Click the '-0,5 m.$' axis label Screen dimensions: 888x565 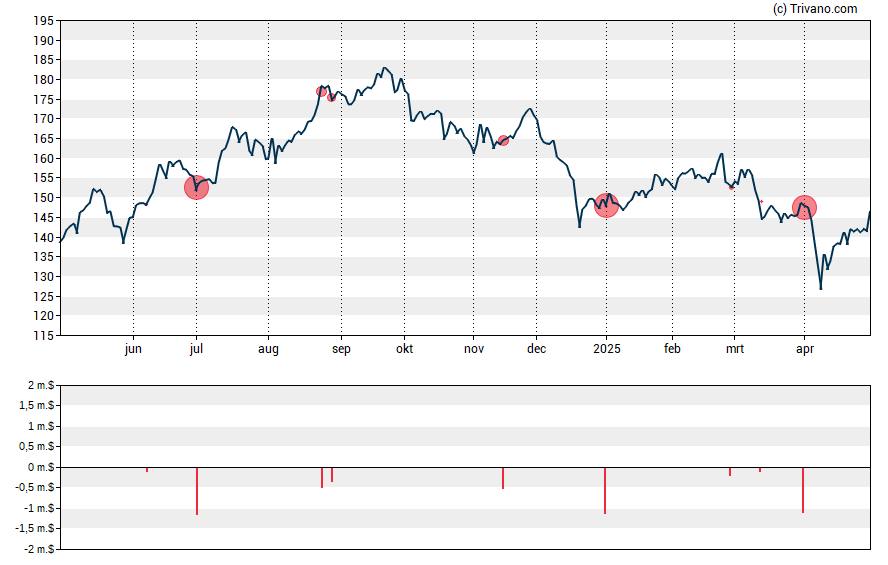(35, 487)
